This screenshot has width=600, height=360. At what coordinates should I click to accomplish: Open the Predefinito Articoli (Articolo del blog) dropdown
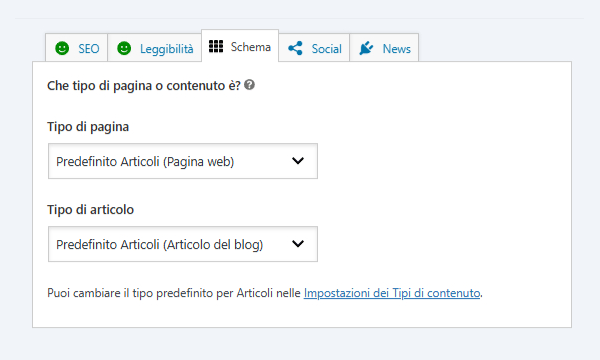[x=183, y=244]
